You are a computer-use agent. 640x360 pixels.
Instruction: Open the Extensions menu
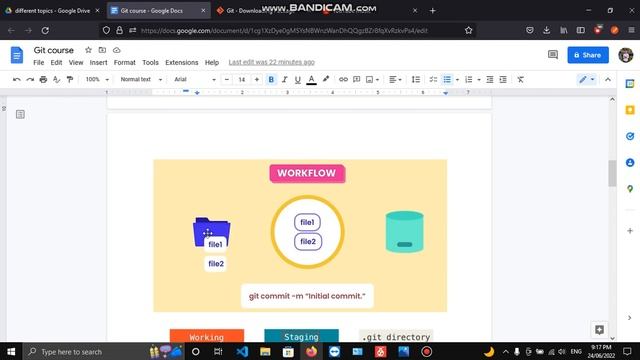click(182, 62)
